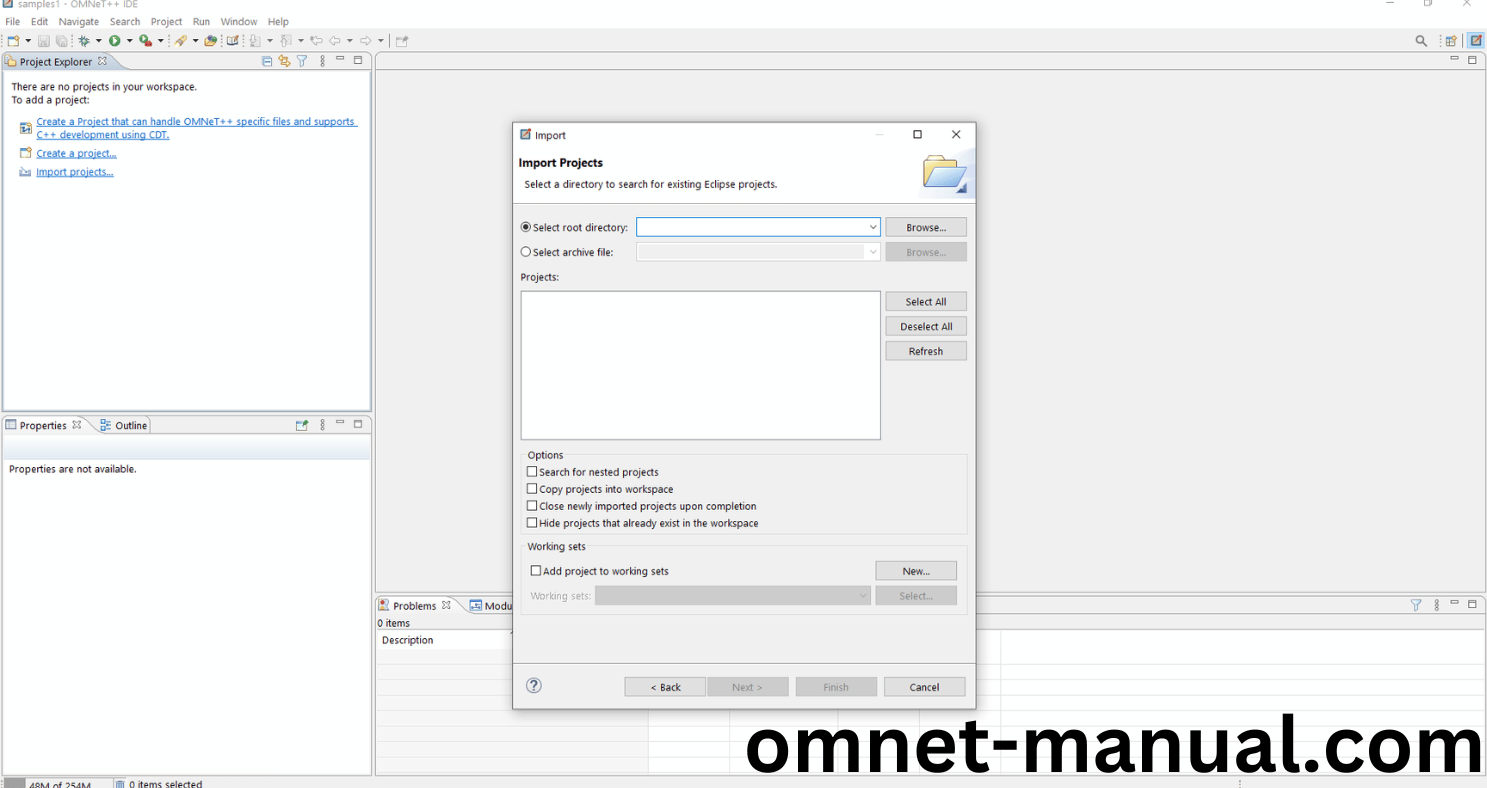Check Hide projects that already exist
The height and width of the screenshot is (788, 1487).
click(x=532, y=523)
